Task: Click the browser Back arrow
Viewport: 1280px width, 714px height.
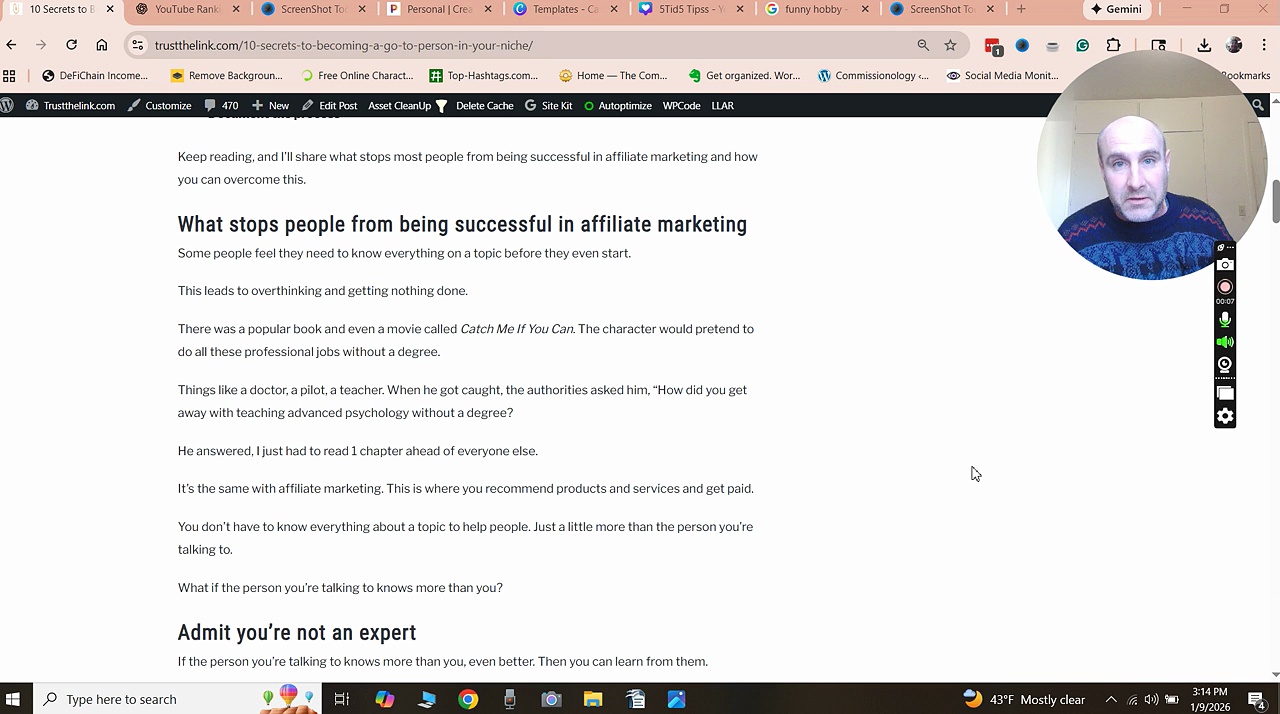Action: tap(11, 45)
